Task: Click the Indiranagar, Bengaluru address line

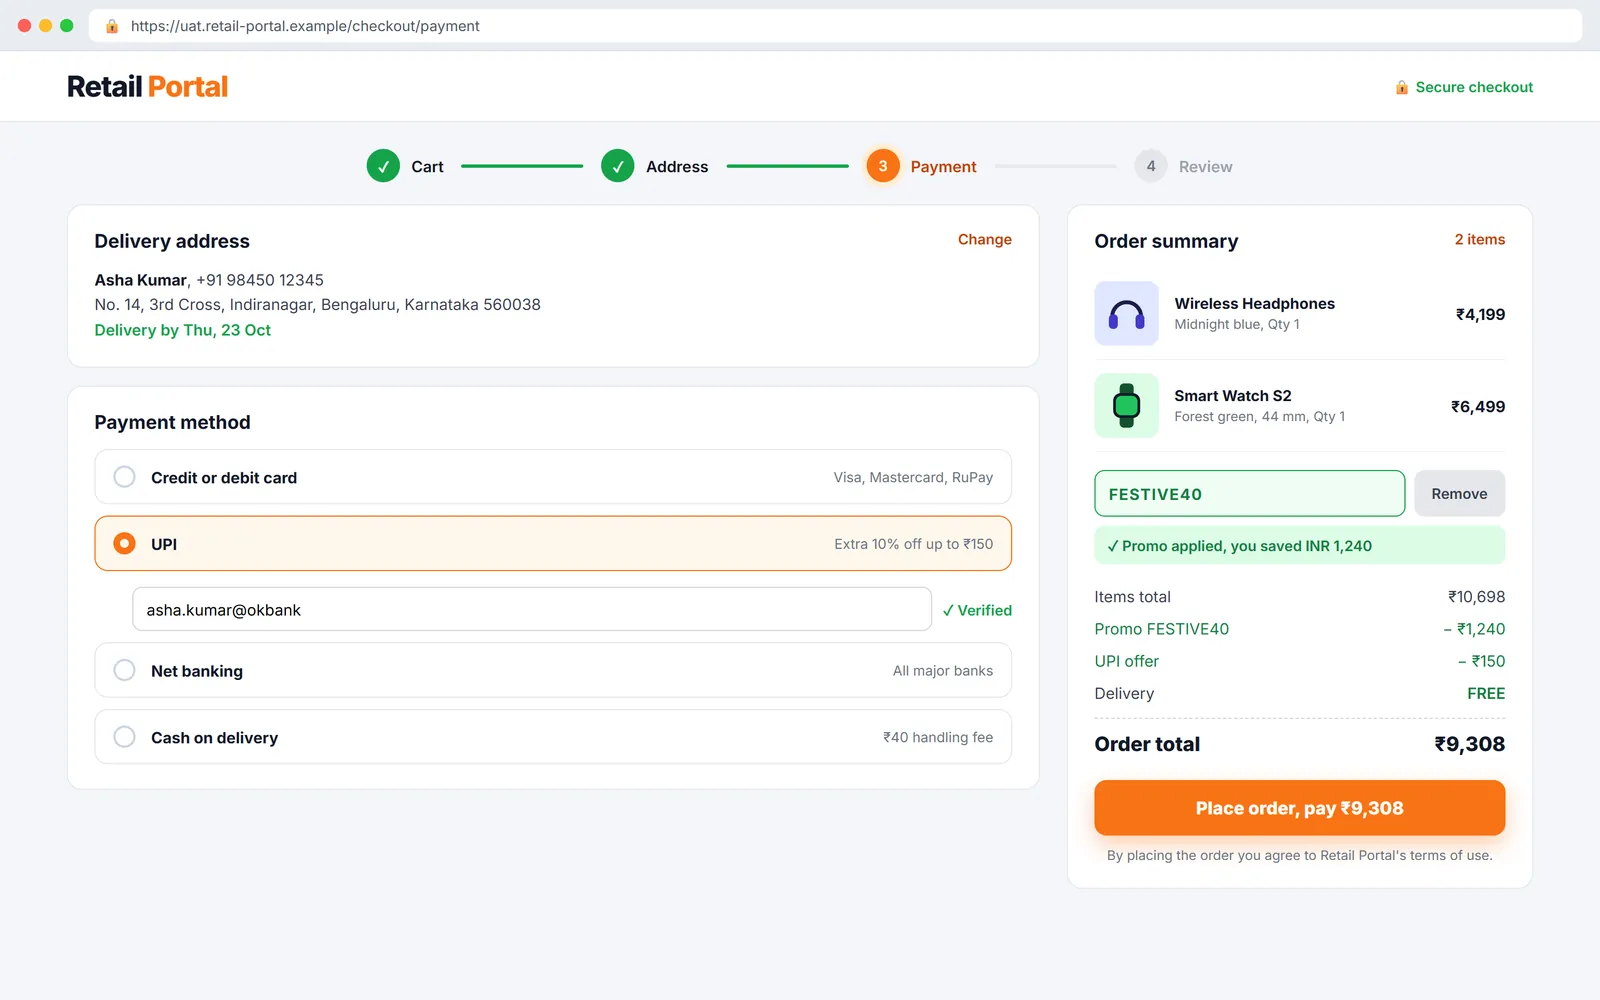Action: pos(317,304)
